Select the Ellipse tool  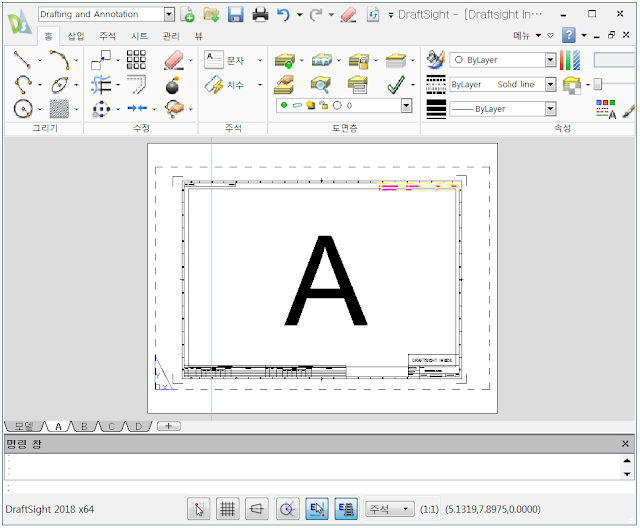[60, 84]
